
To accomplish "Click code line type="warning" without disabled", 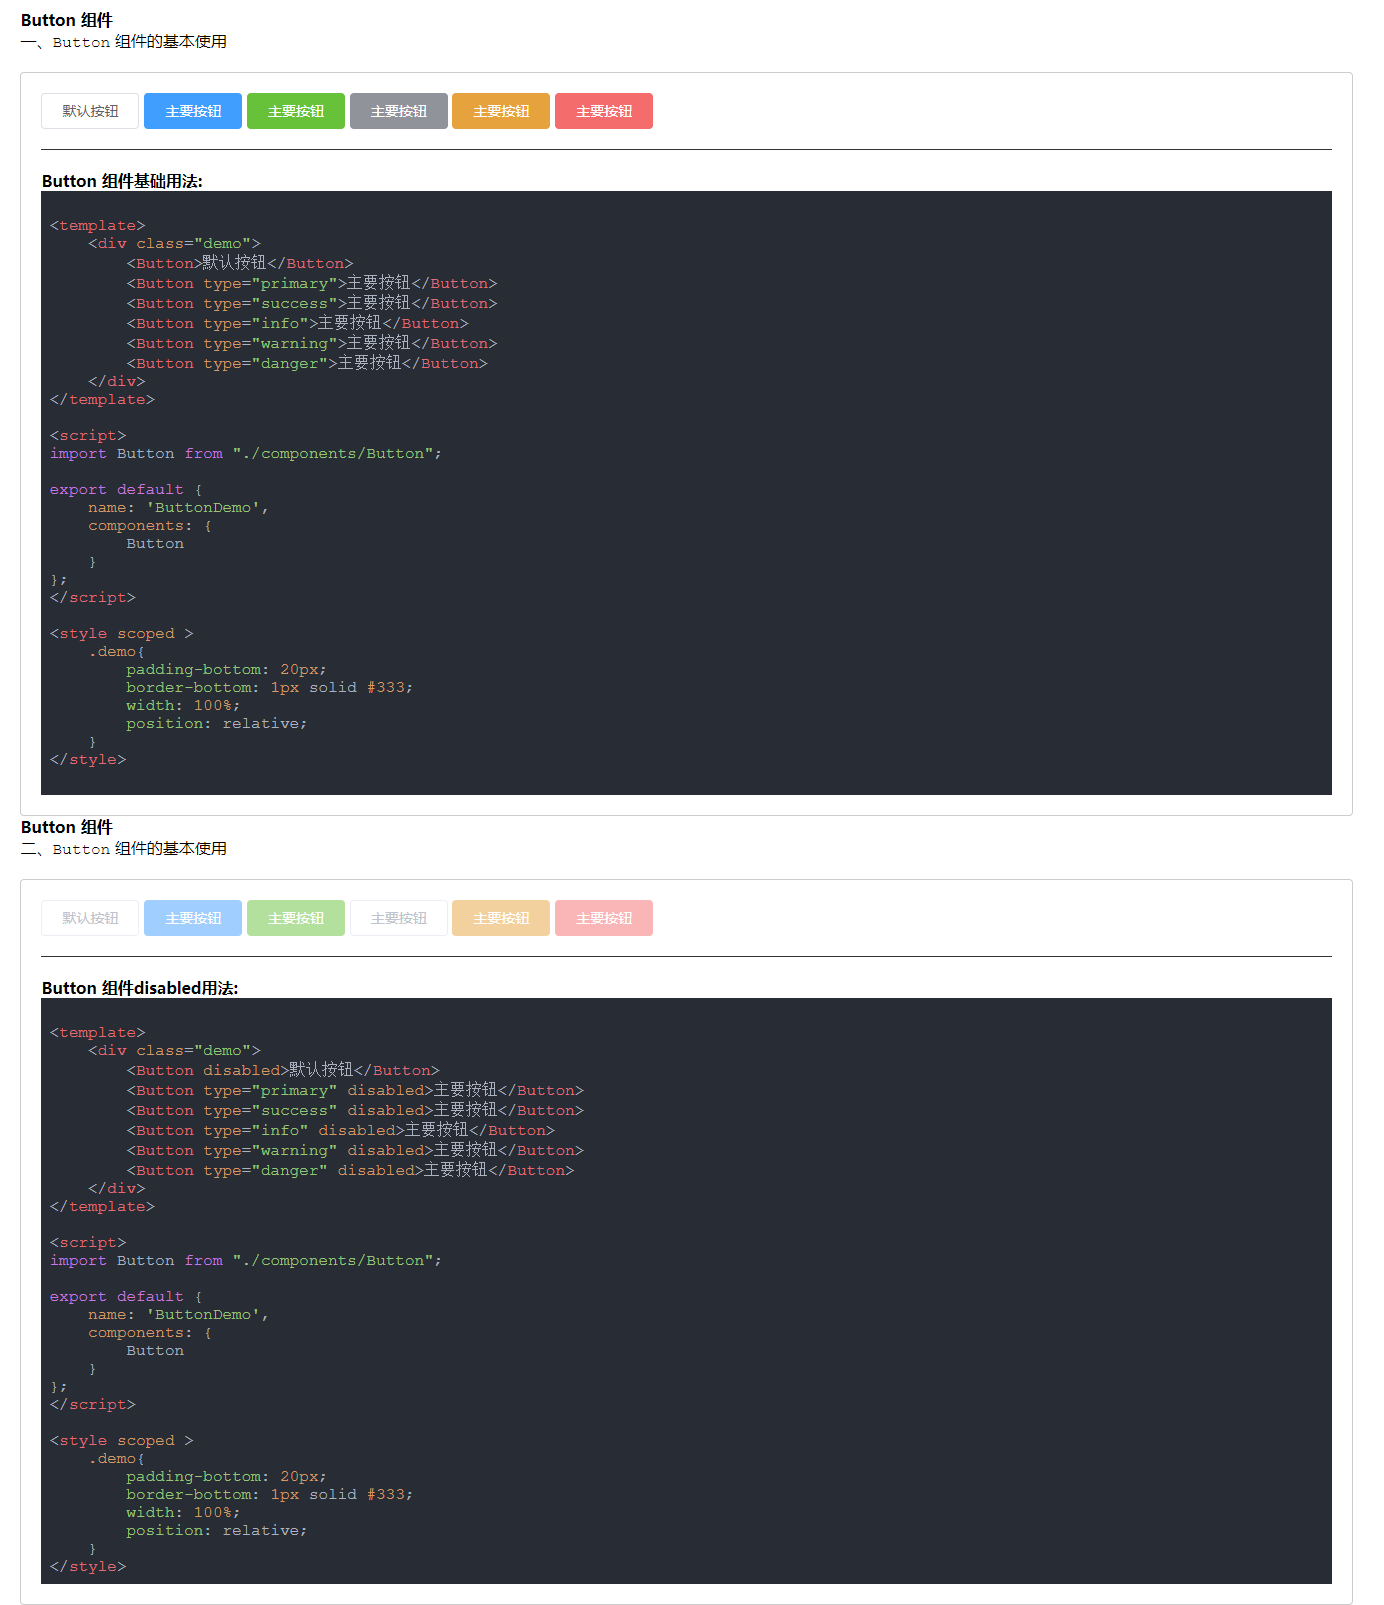I will (312, 343).
